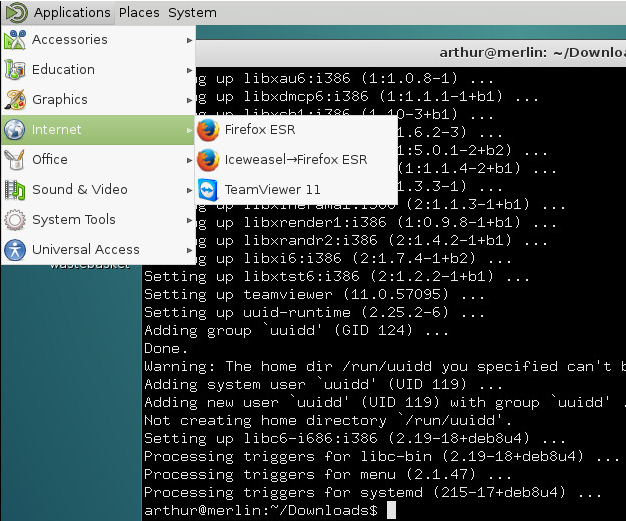Select the Accessories category label
This screenshot has width=626, height=521.
(70, 40)
